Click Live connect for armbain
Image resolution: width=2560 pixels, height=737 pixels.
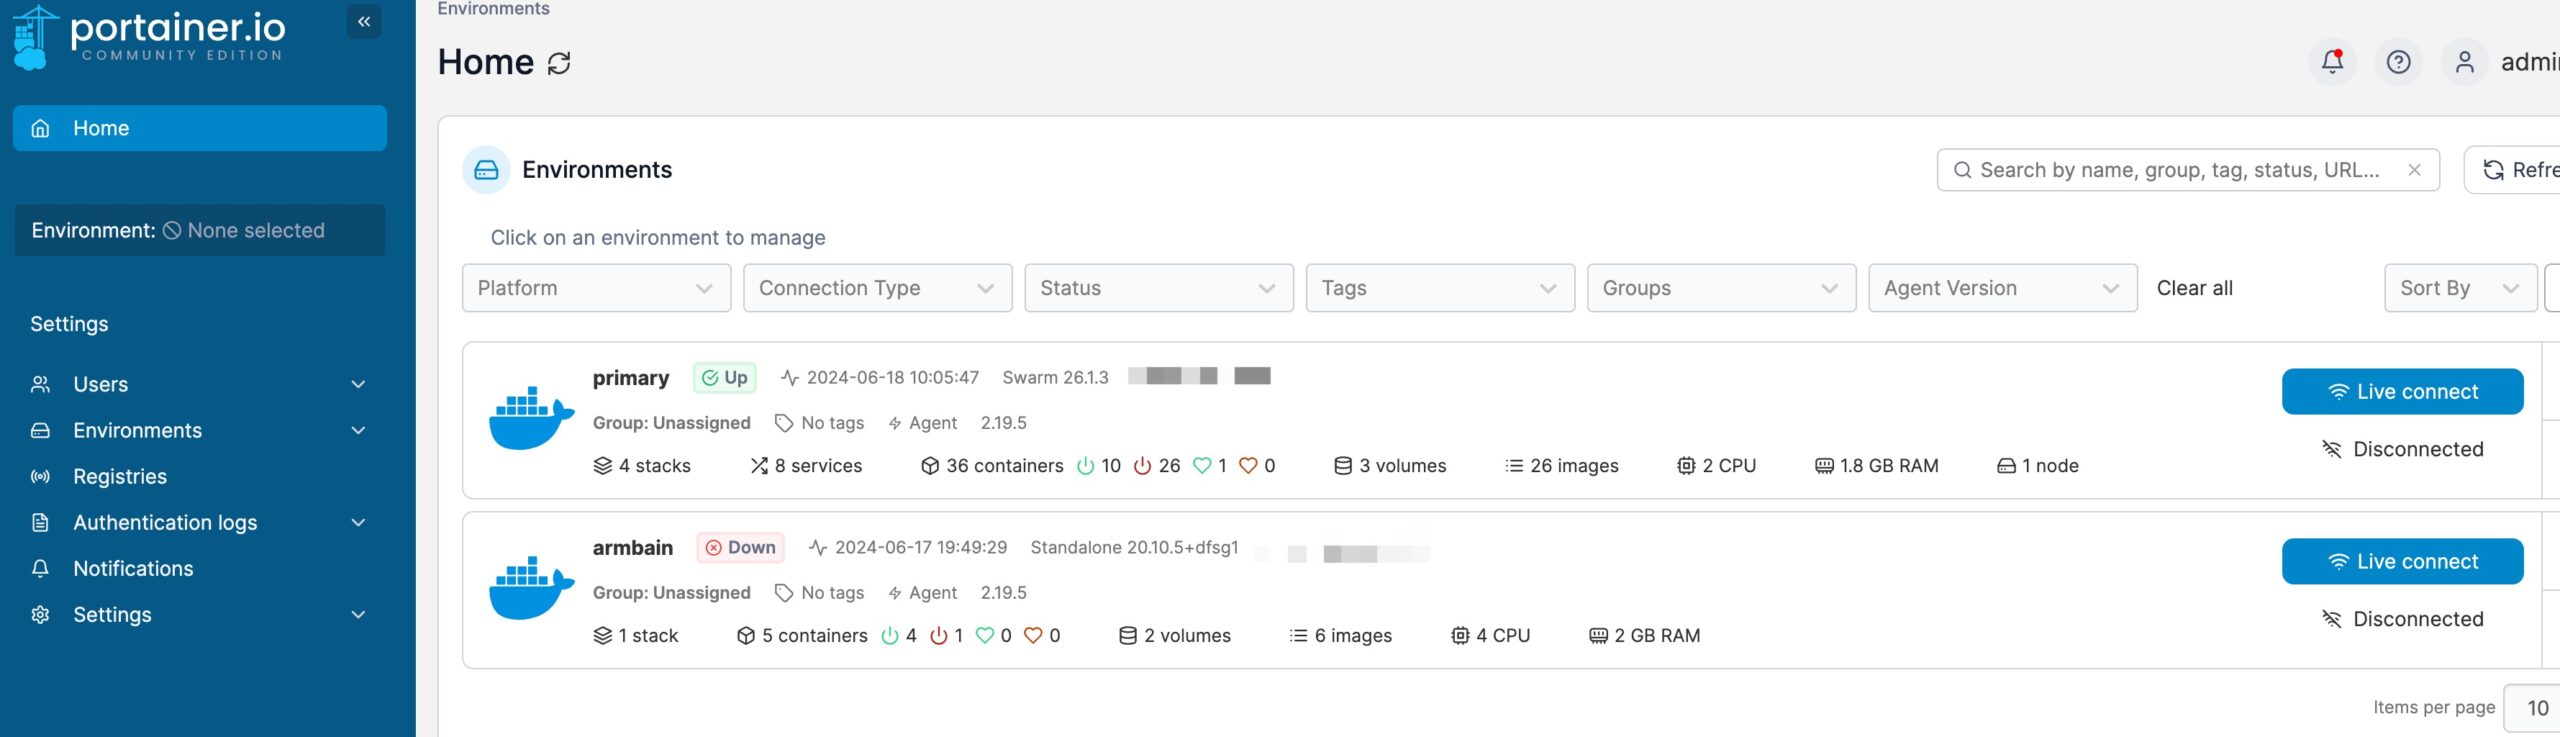pyautogui.click(x=2402, y=562)
